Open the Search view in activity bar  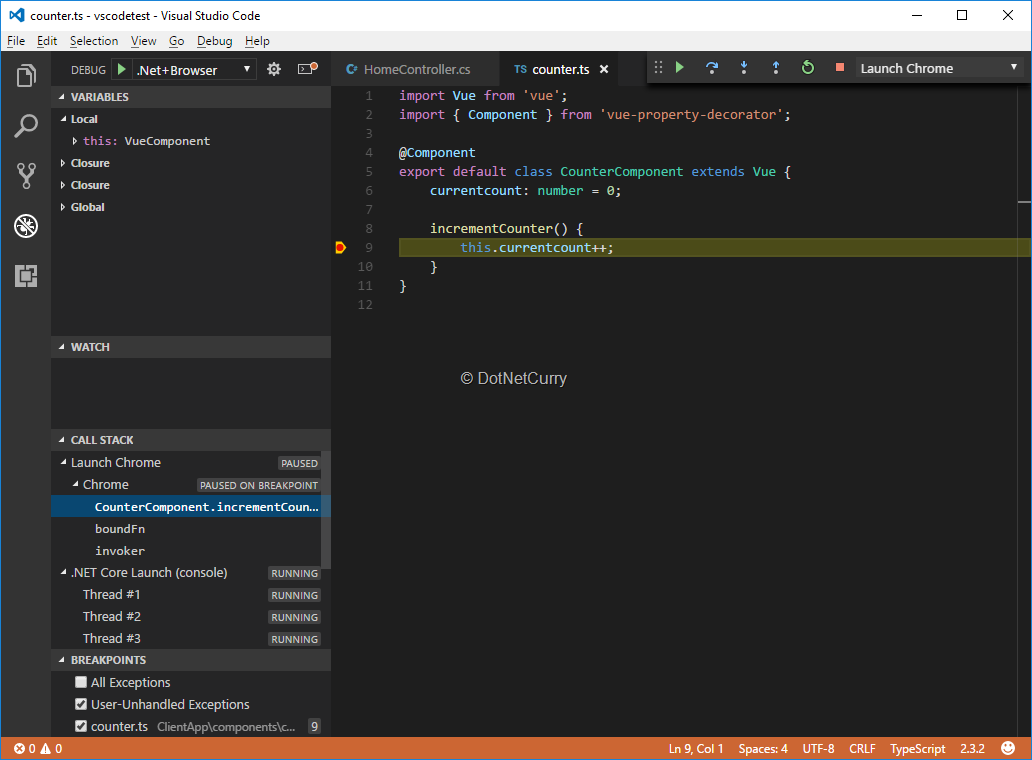pyautogui.click(x=26, y=126)
